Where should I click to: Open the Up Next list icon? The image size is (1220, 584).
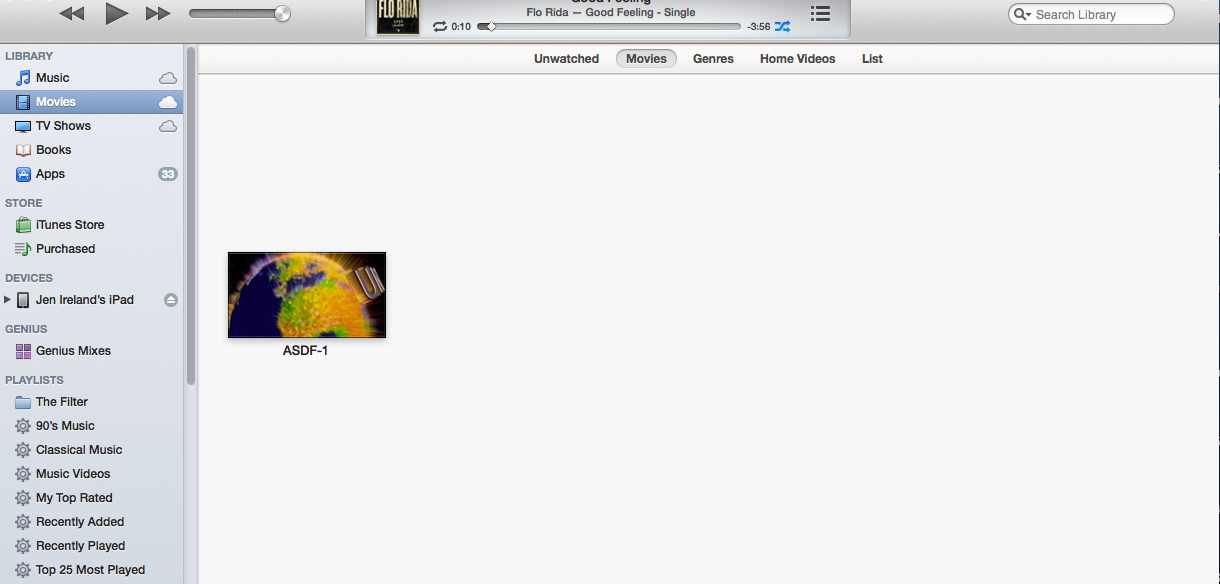tap(820, 14)
